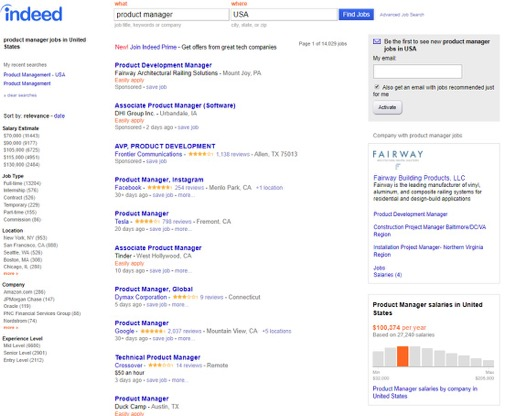Click highlighted orange salary bar
This screenshot has width=505, height=416.
click(402, 356)
